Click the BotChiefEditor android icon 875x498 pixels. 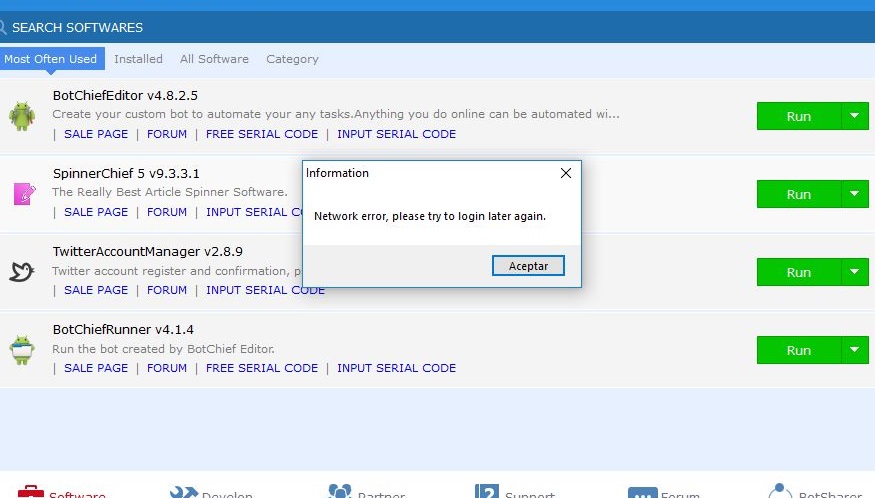(x=22, y=116)
